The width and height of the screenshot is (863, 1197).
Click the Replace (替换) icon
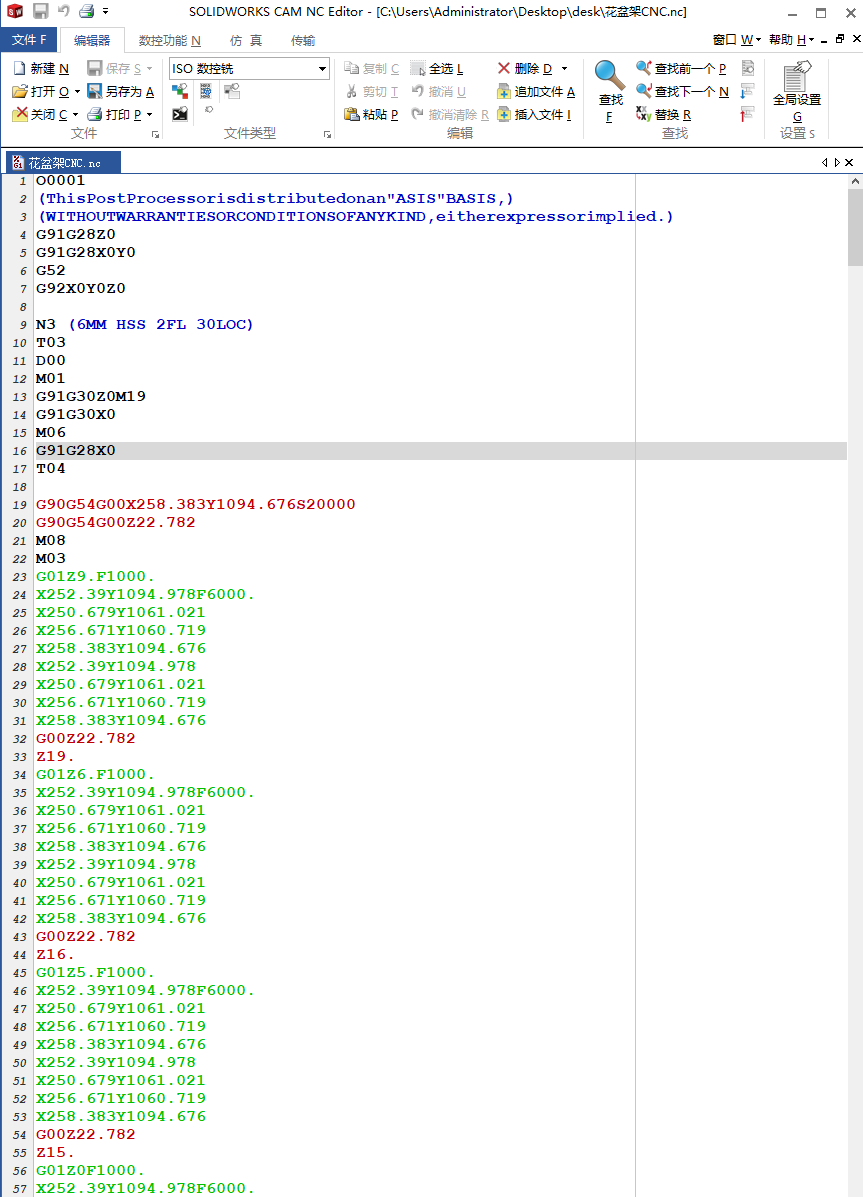[644, 115]
